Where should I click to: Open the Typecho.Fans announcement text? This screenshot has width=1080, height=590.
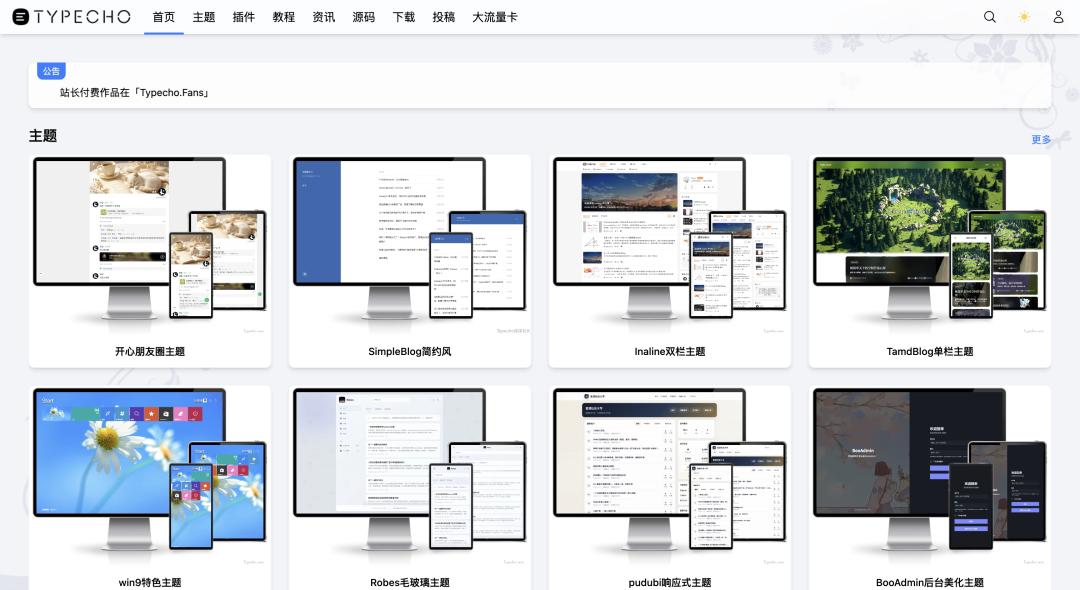[134, 92]
